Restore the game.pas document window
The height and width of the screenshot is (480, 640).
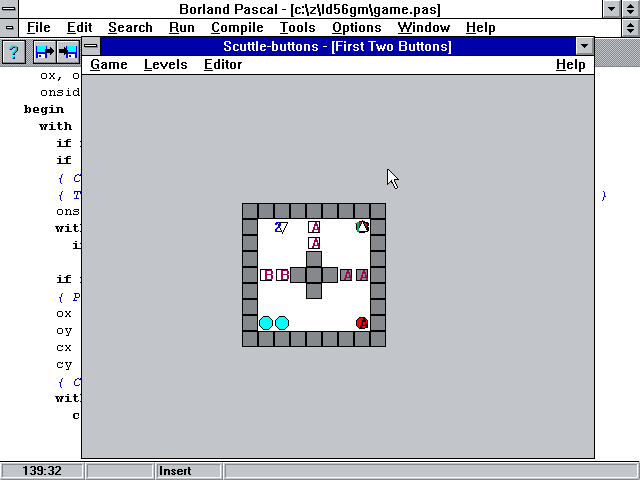point(630,28)
